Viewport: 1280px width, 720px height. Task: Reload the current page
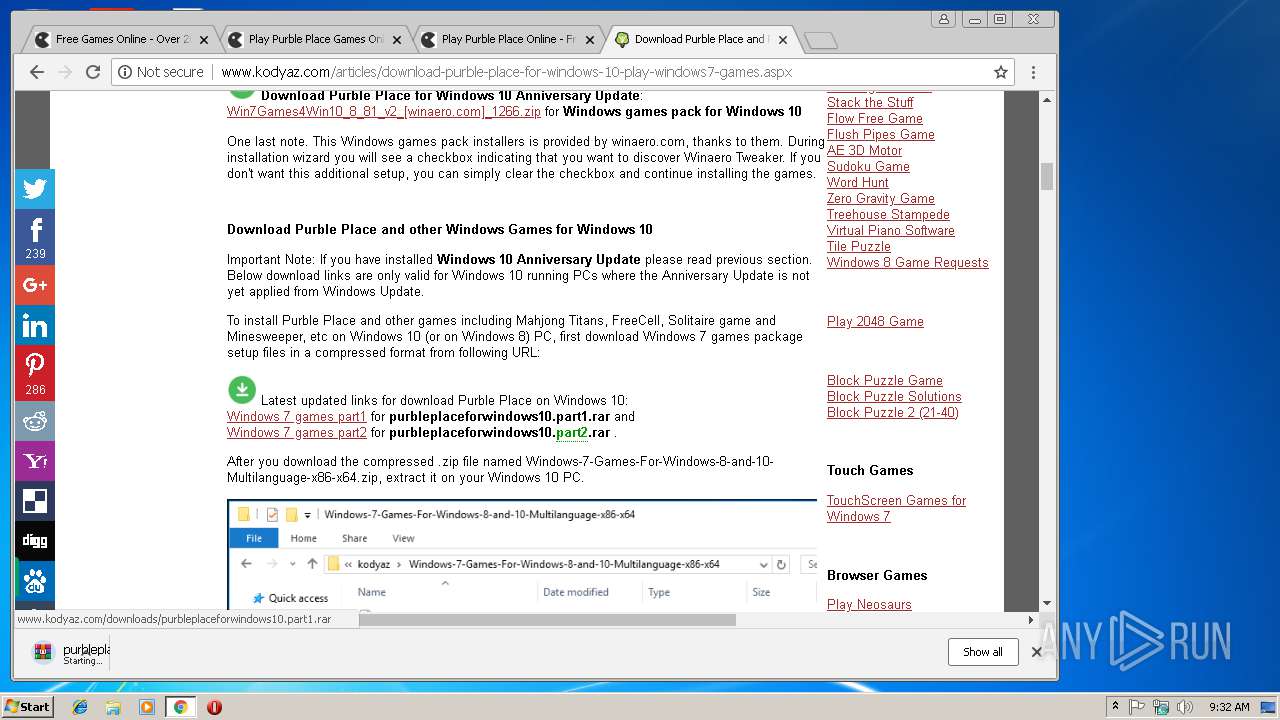pyautogui.click(x=93, y=72)
